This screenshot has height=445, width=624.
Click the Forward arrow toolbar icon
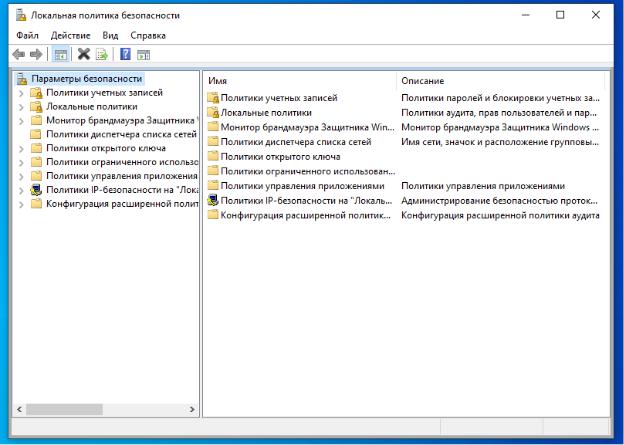coord(36,54)
